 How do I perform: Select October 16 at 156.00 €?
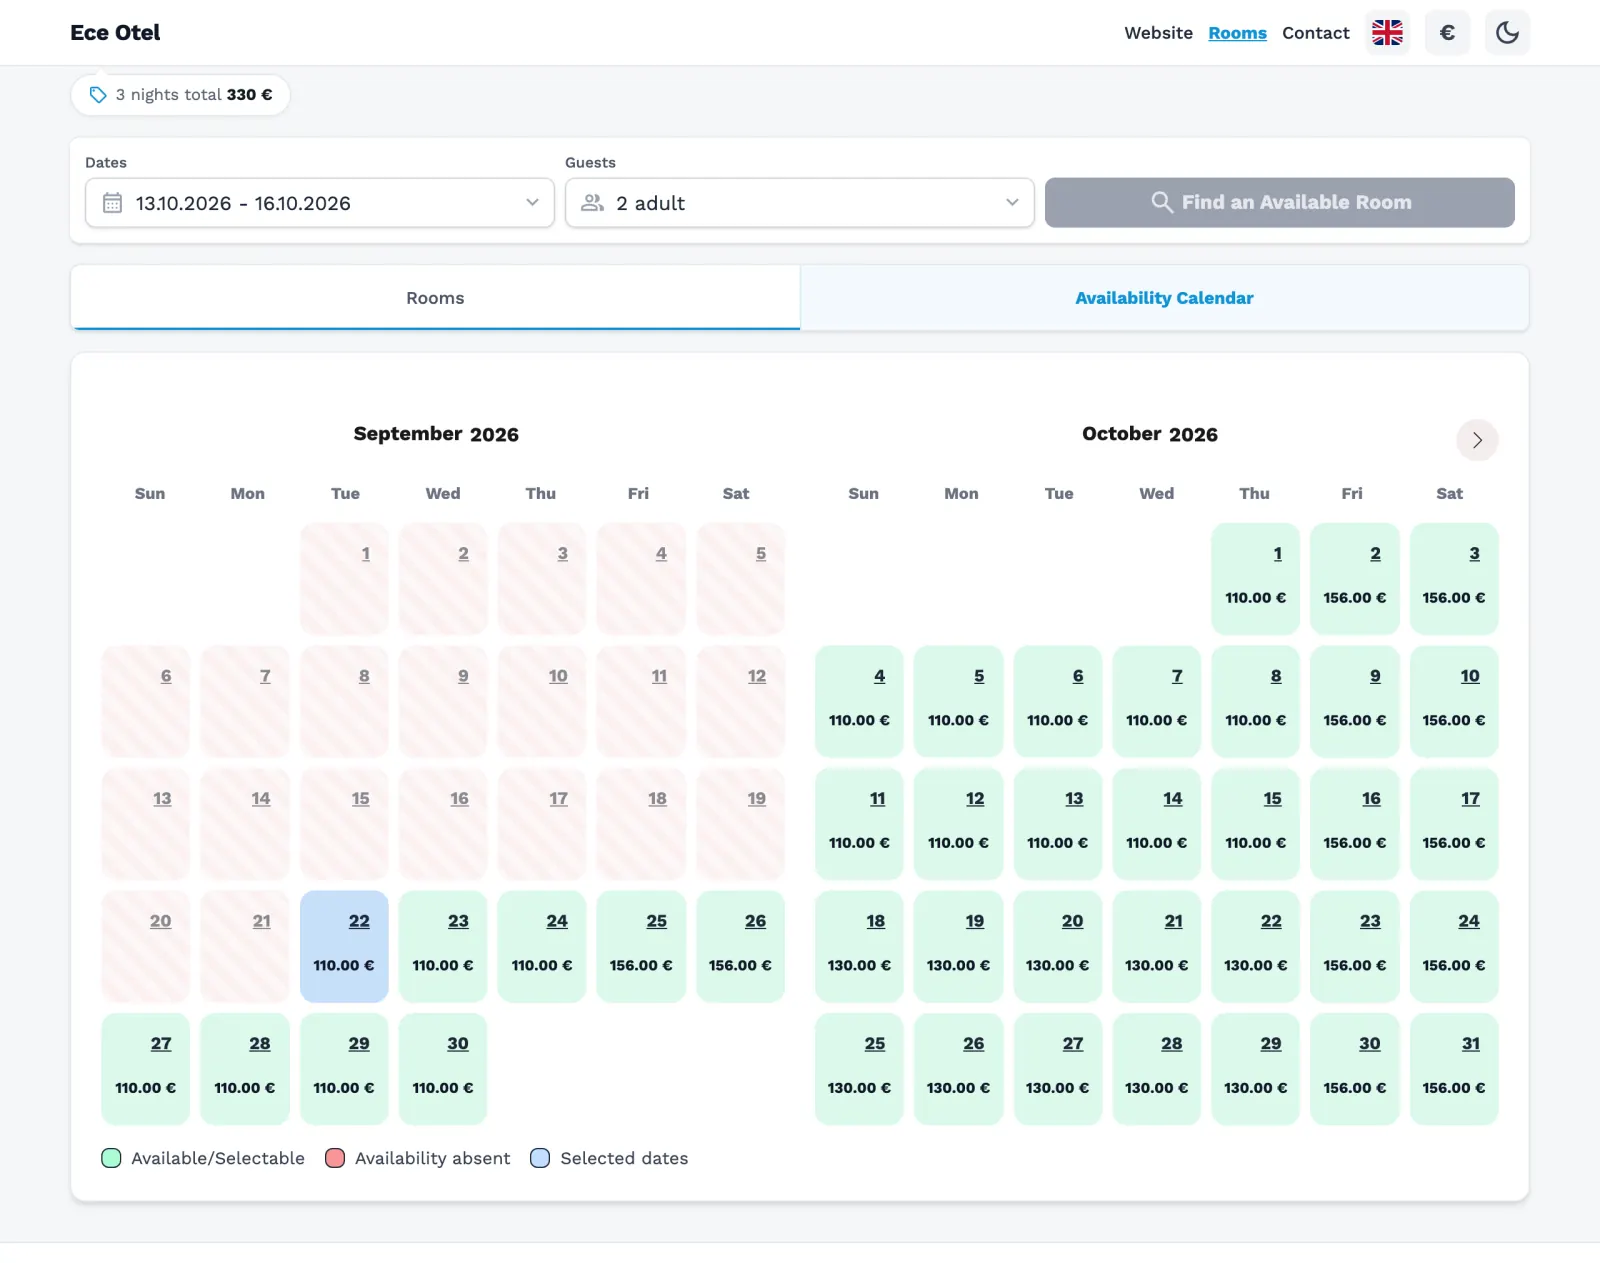click(x=1355, y=824)
